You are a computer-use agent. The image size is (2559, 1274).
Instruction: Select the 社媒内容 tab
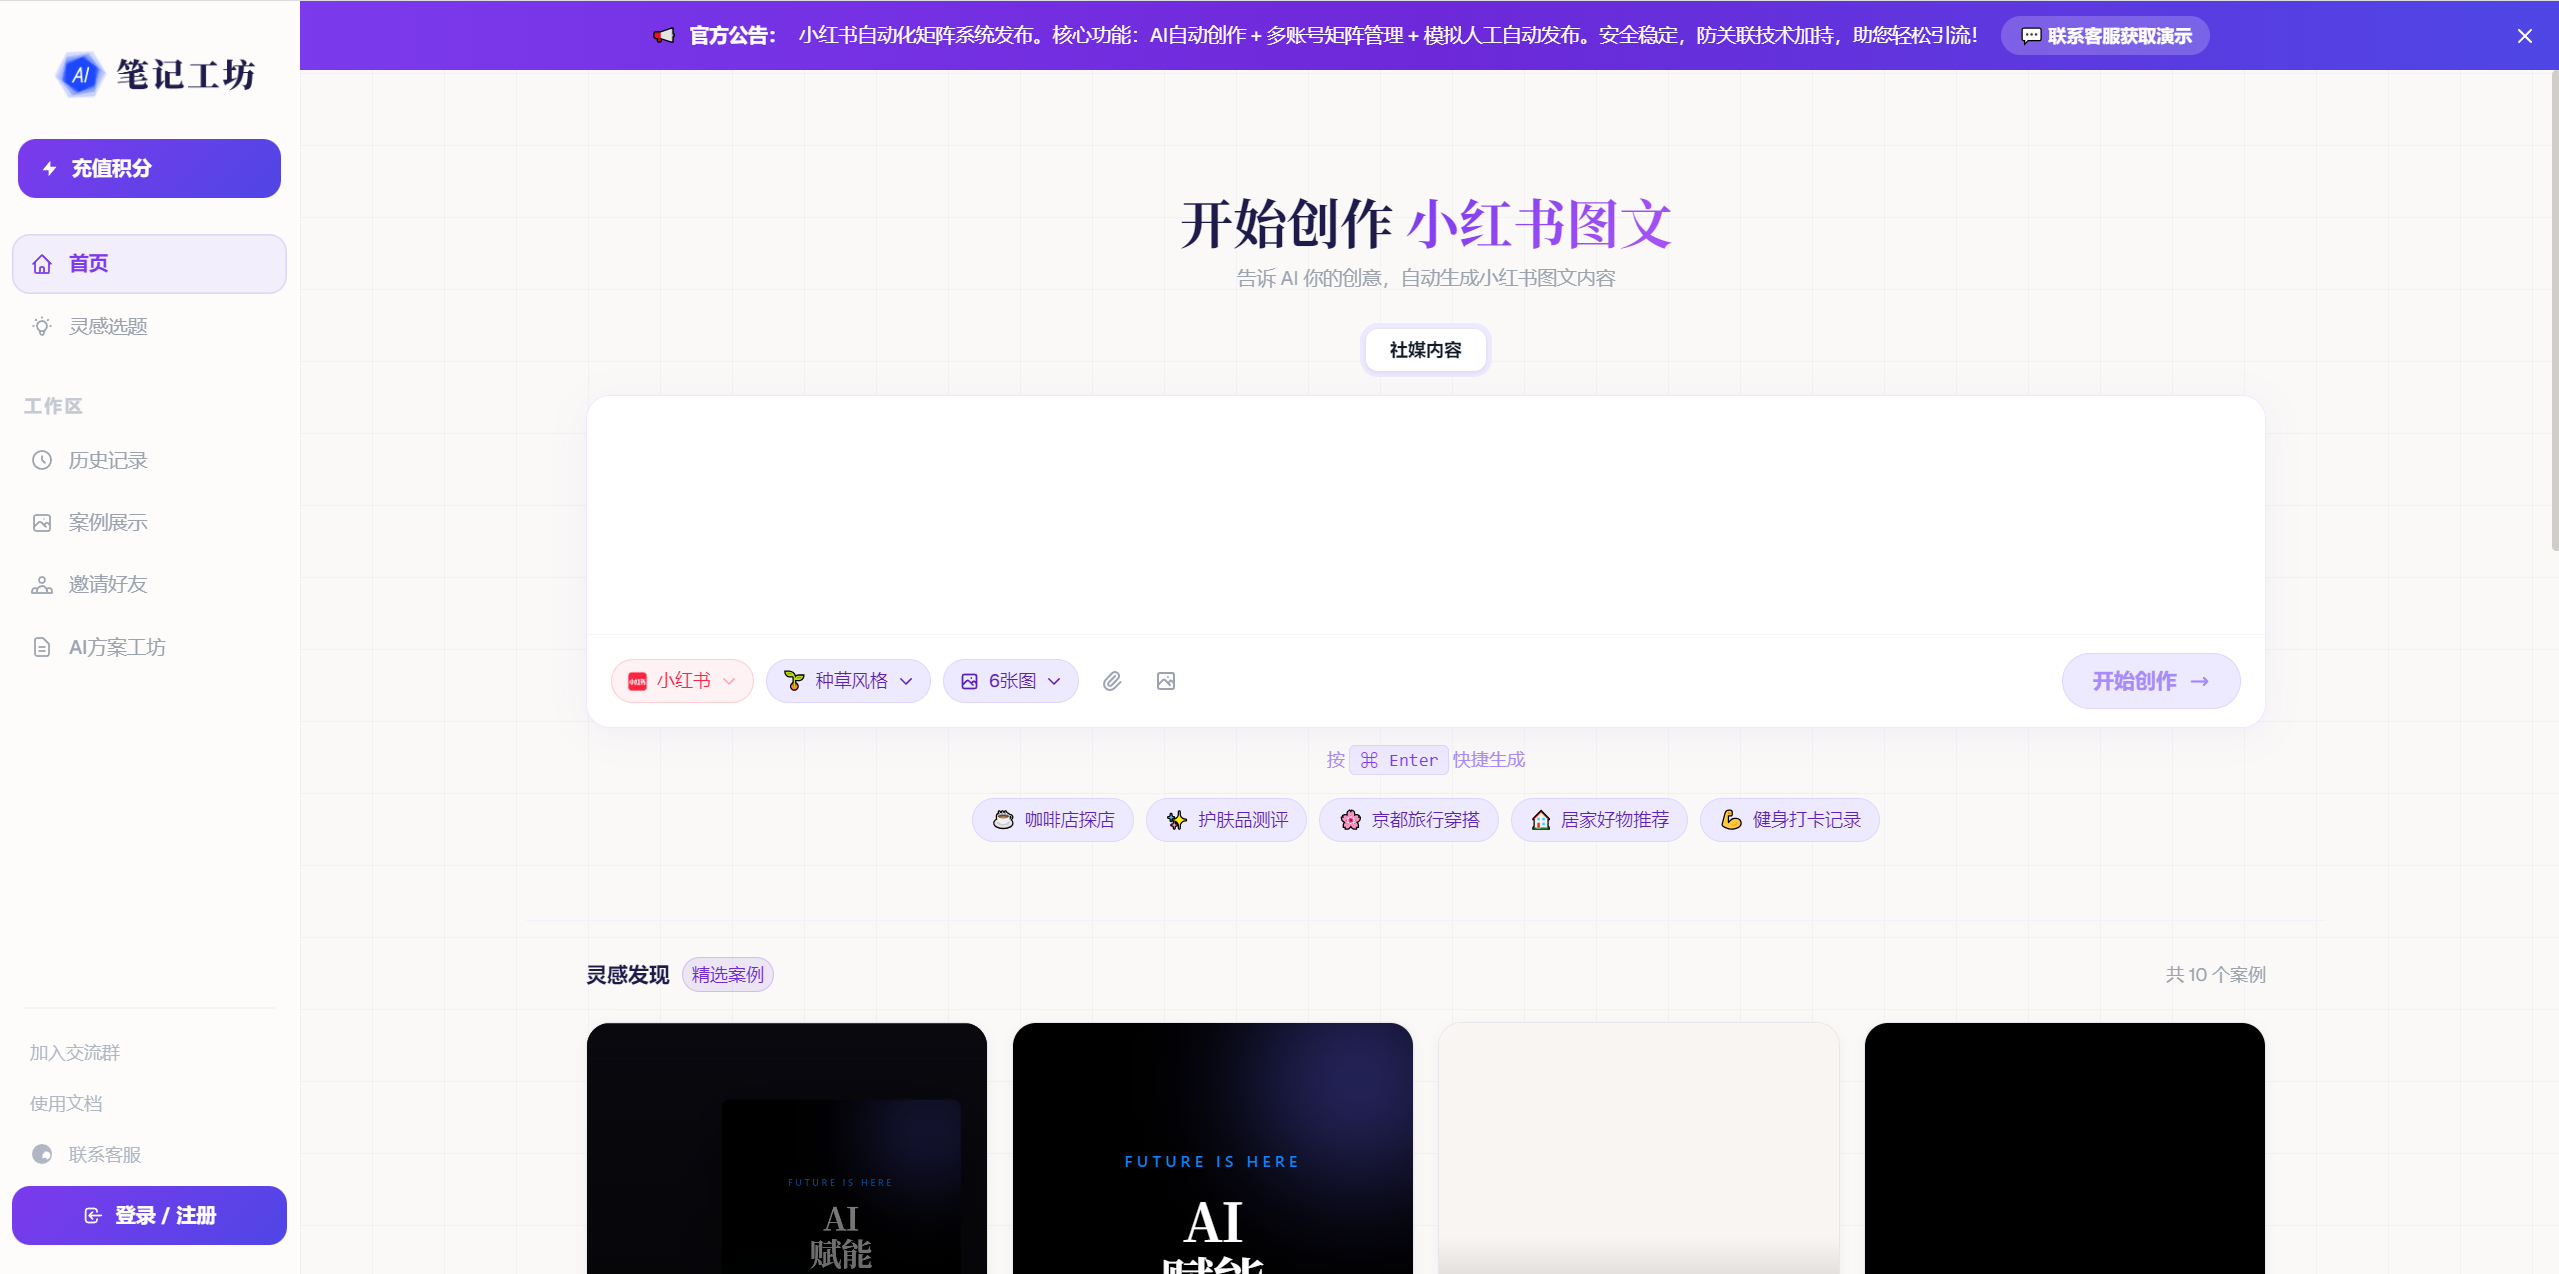pyautogui.click(x=1425, y=350)
